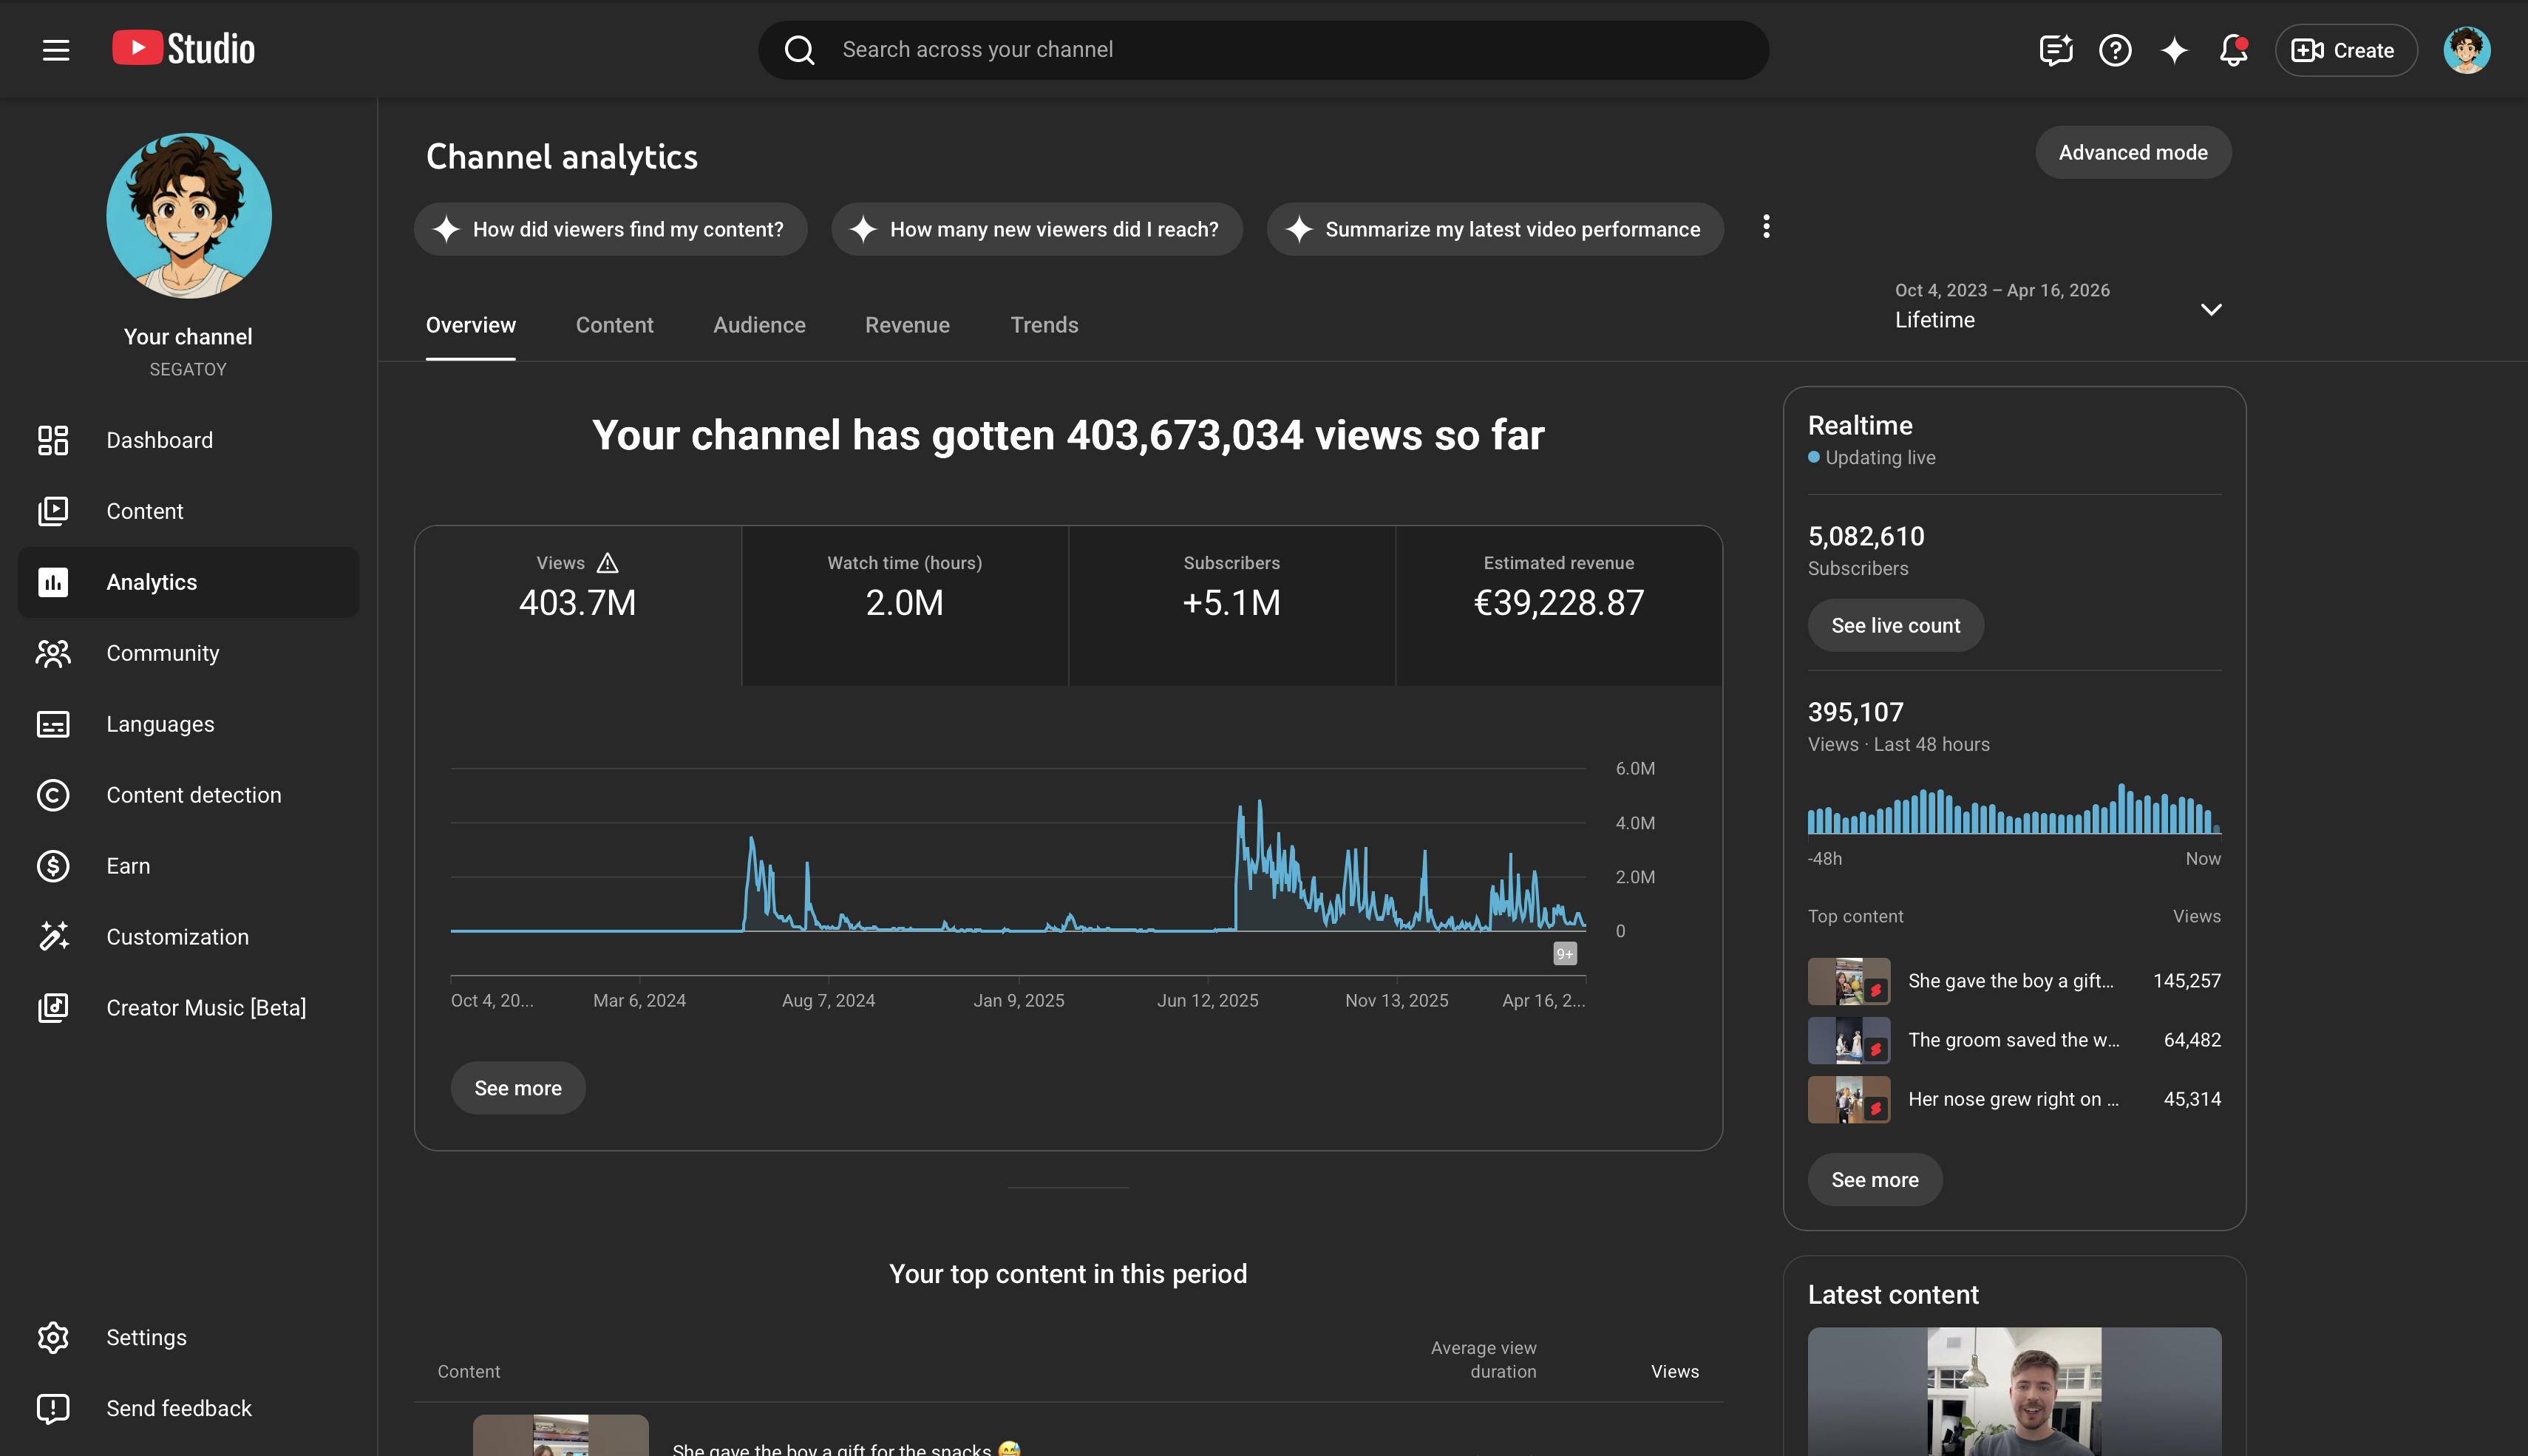Open the hamburger navigation menu
The height and width of the screenshot is (1456, 2528).
56,50
